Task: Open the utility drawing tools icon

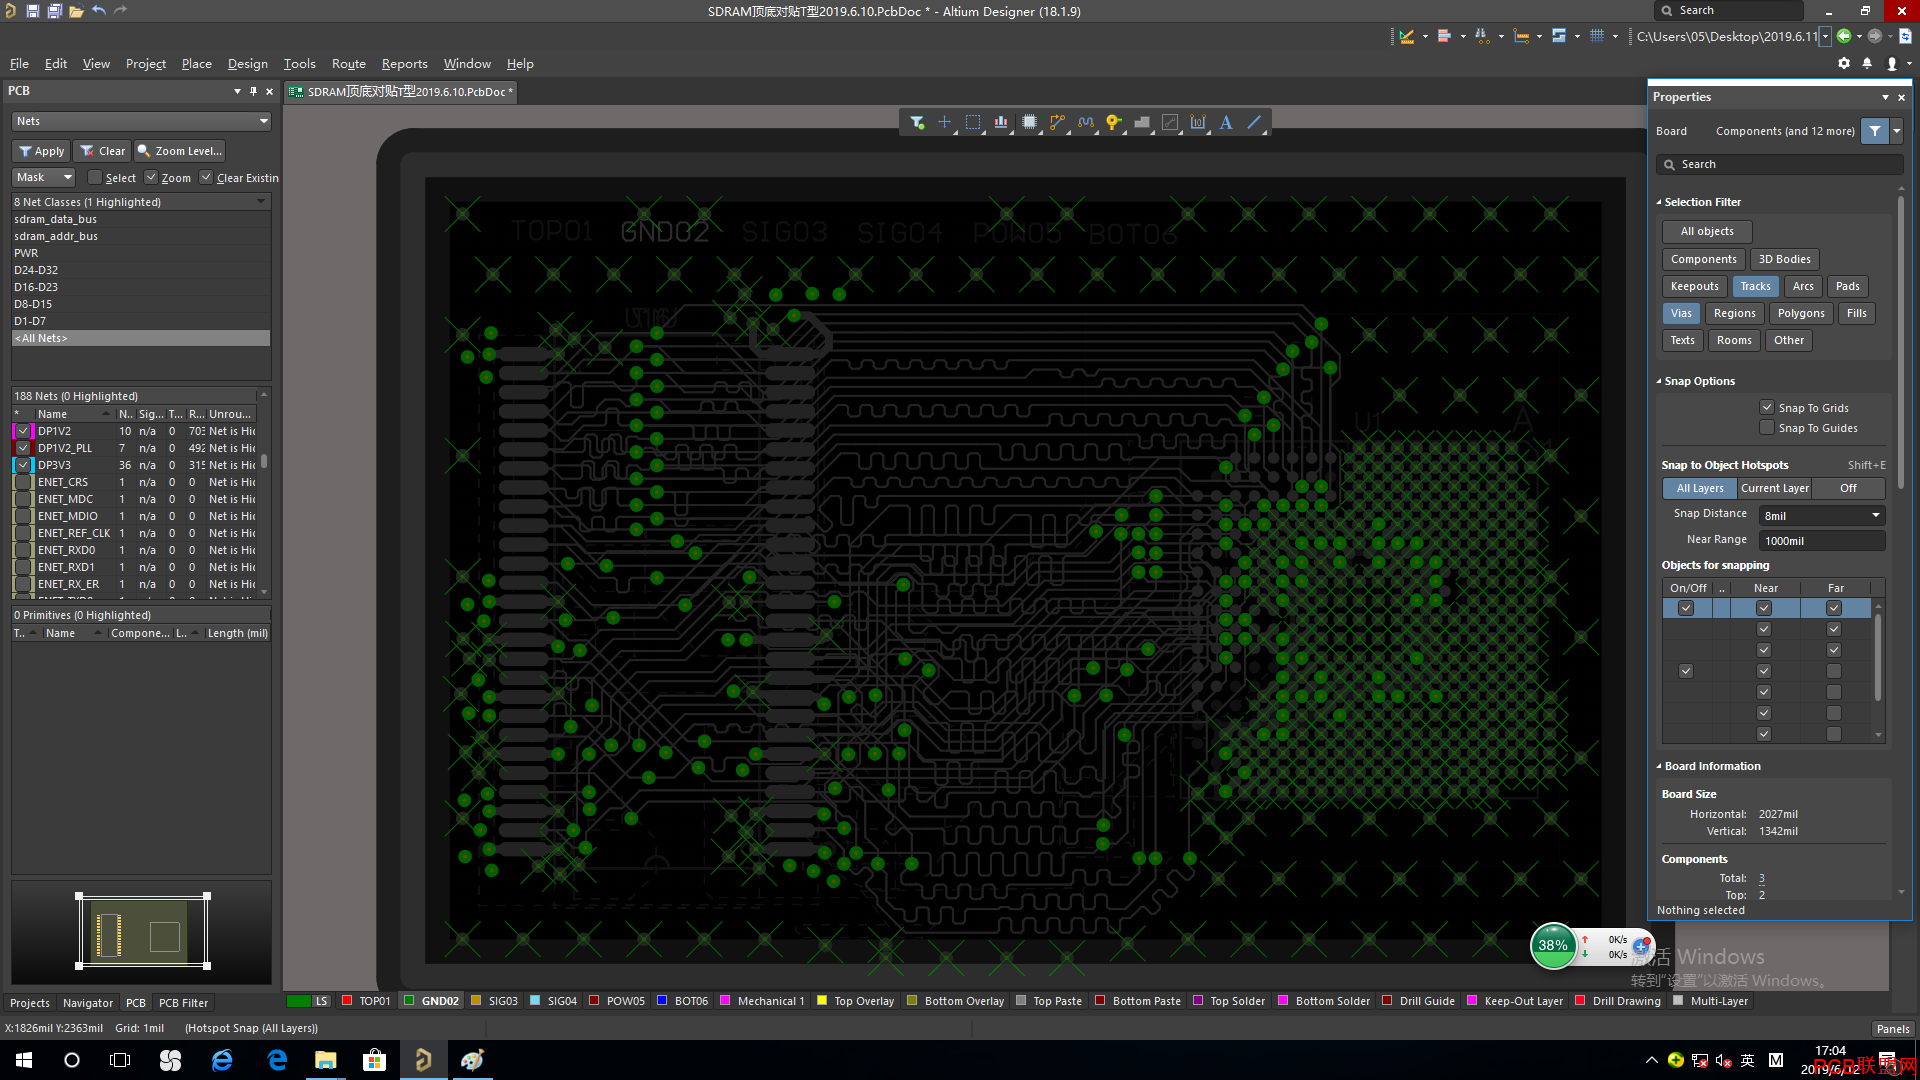Action: pos(1407,36)
